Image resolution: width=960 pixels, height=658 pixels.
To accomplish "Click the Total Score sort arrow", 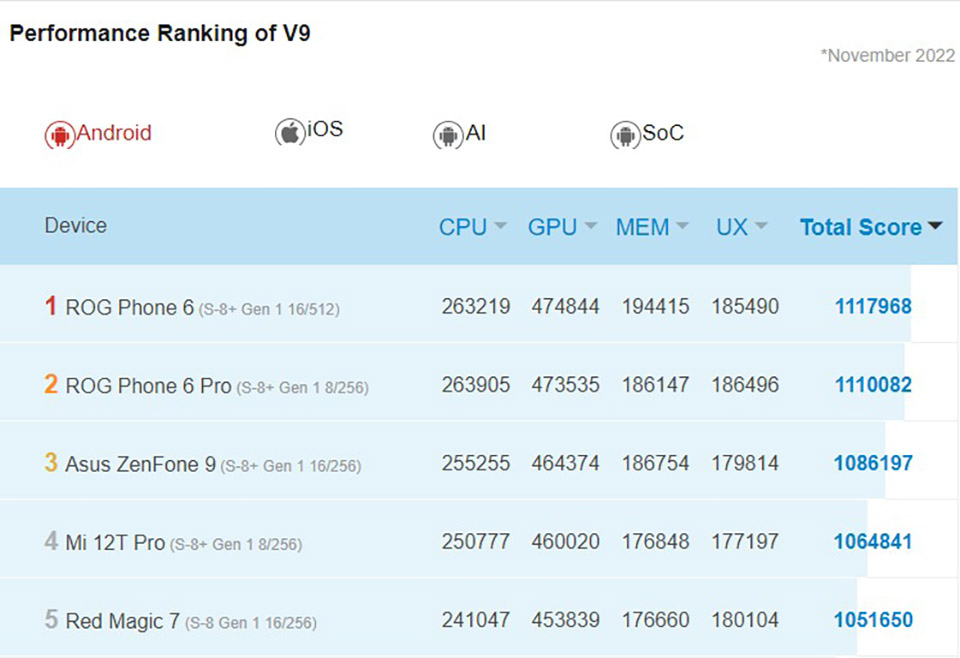I will tap(935, 226).
